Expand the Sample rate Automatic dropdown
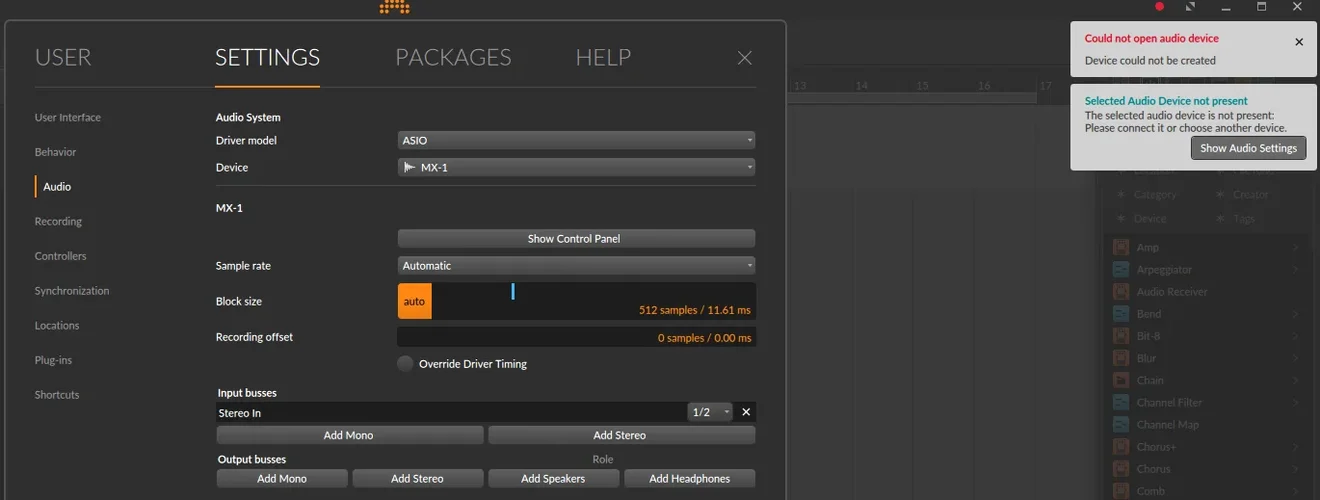Viewport: 1320px width, 500px height. (576, 265)
